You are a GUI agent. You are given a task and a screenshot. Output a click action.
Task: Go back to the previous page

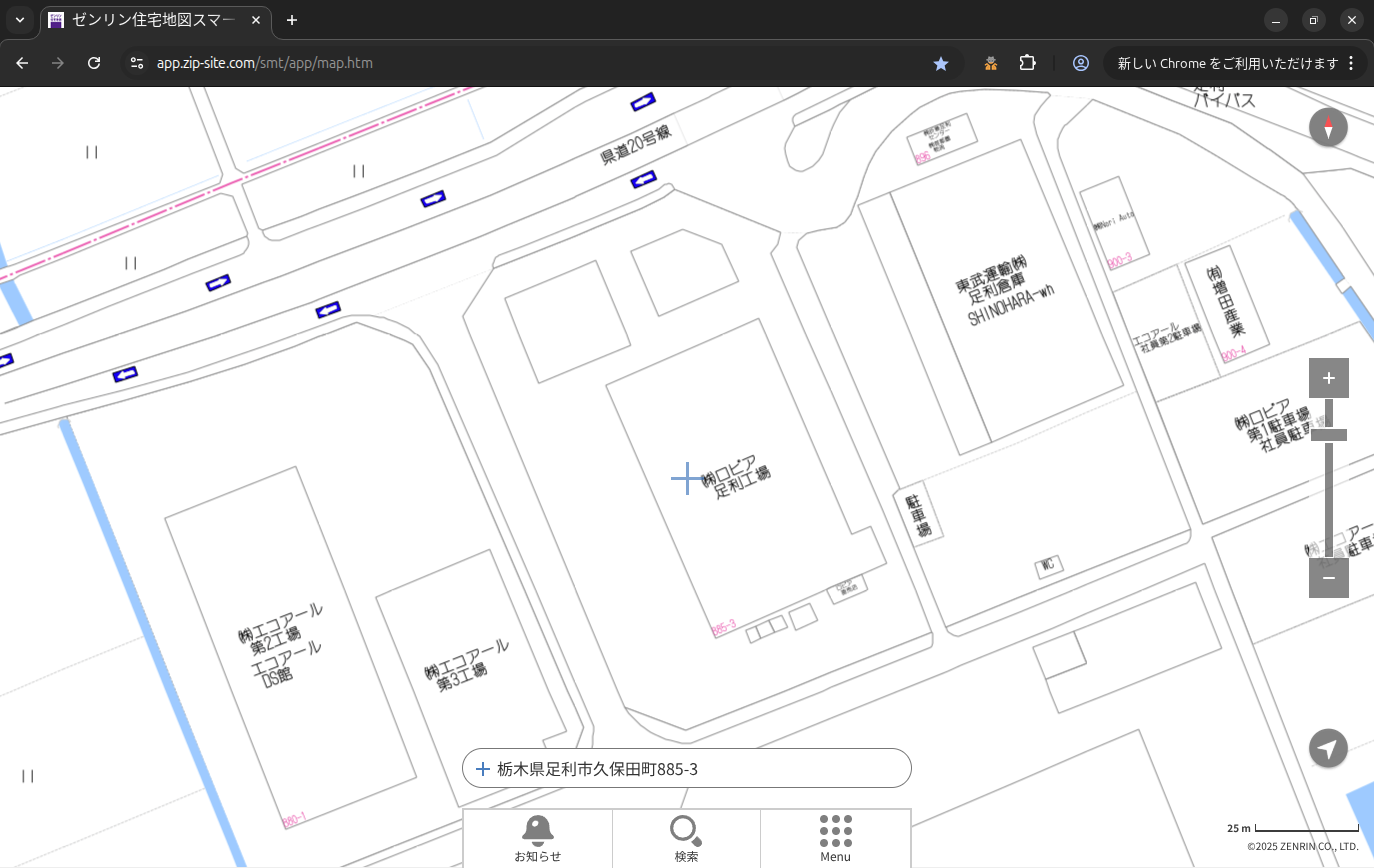[22, 63]
